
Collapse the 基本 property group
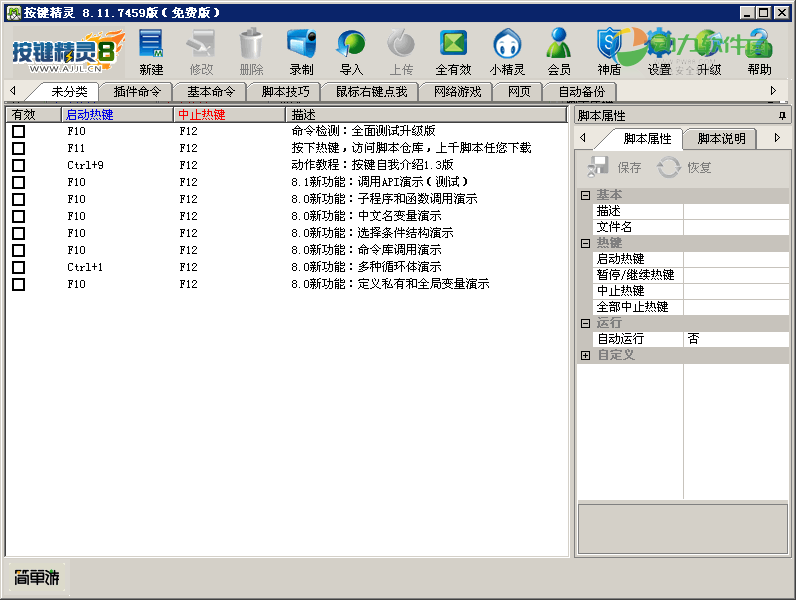(x=585, y=195)
